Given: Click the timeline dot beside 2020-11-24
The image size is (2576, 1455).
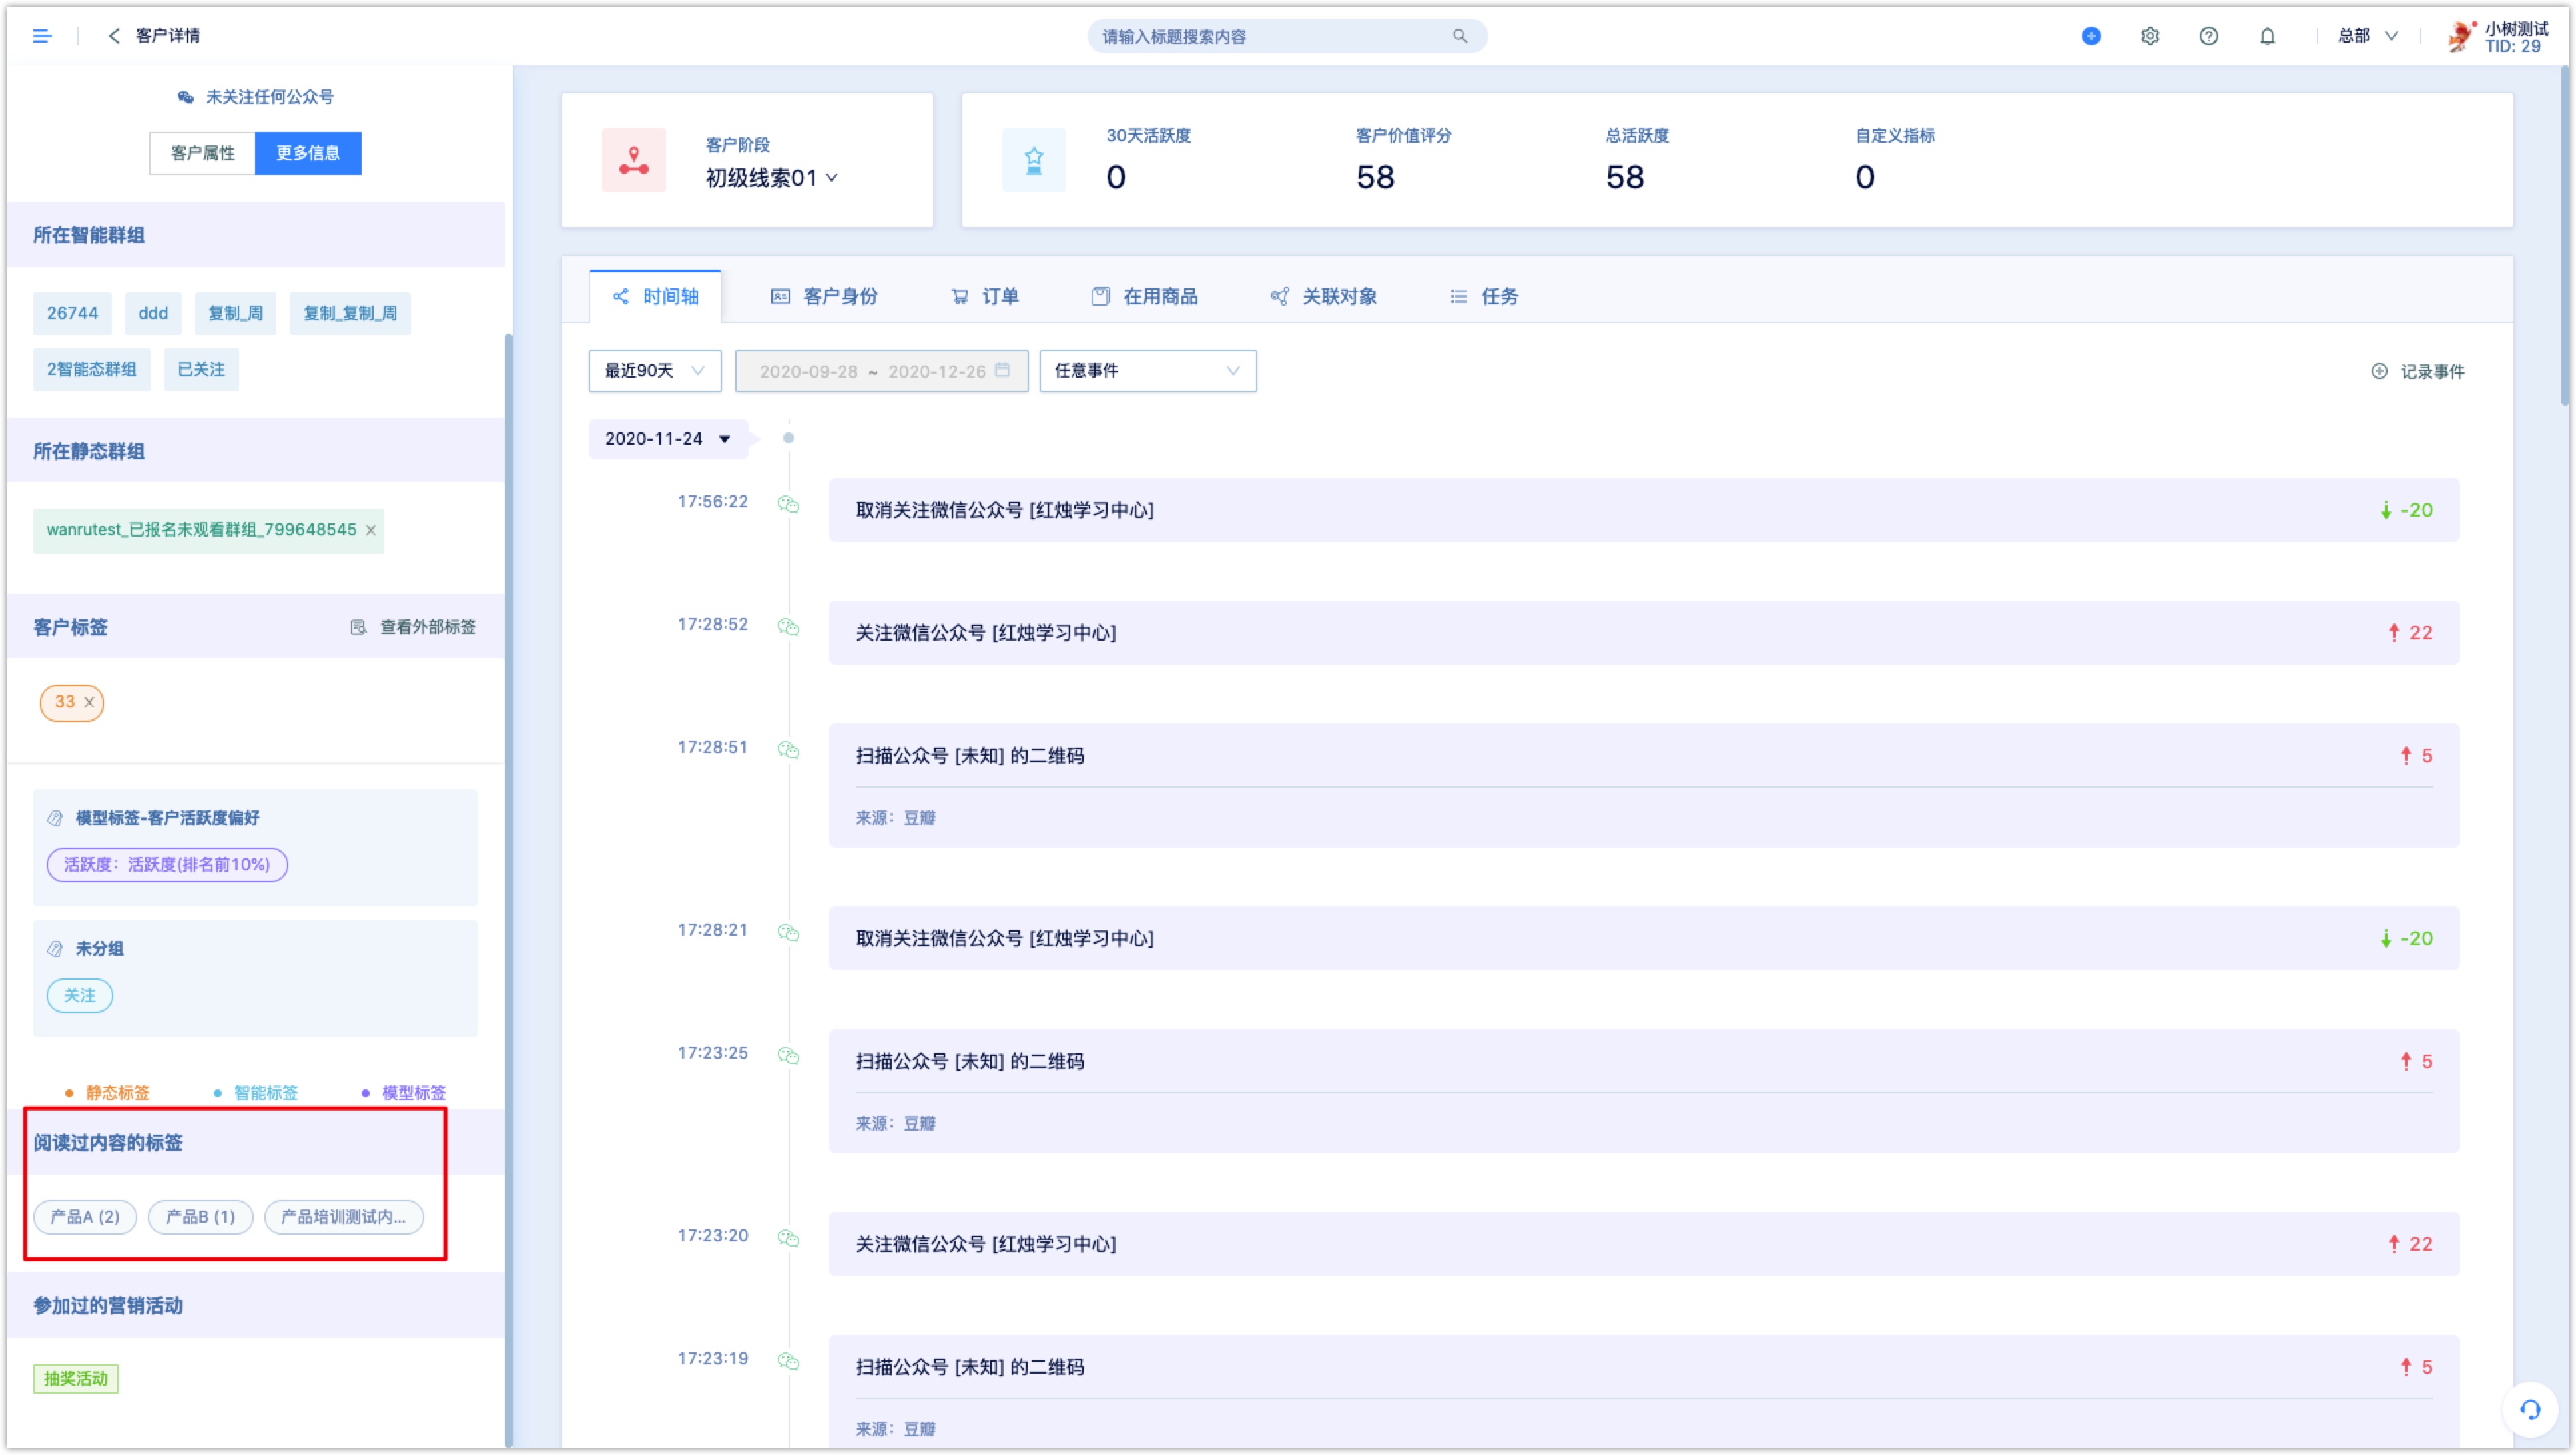Looking at the screenshot, I should point(789,438).
